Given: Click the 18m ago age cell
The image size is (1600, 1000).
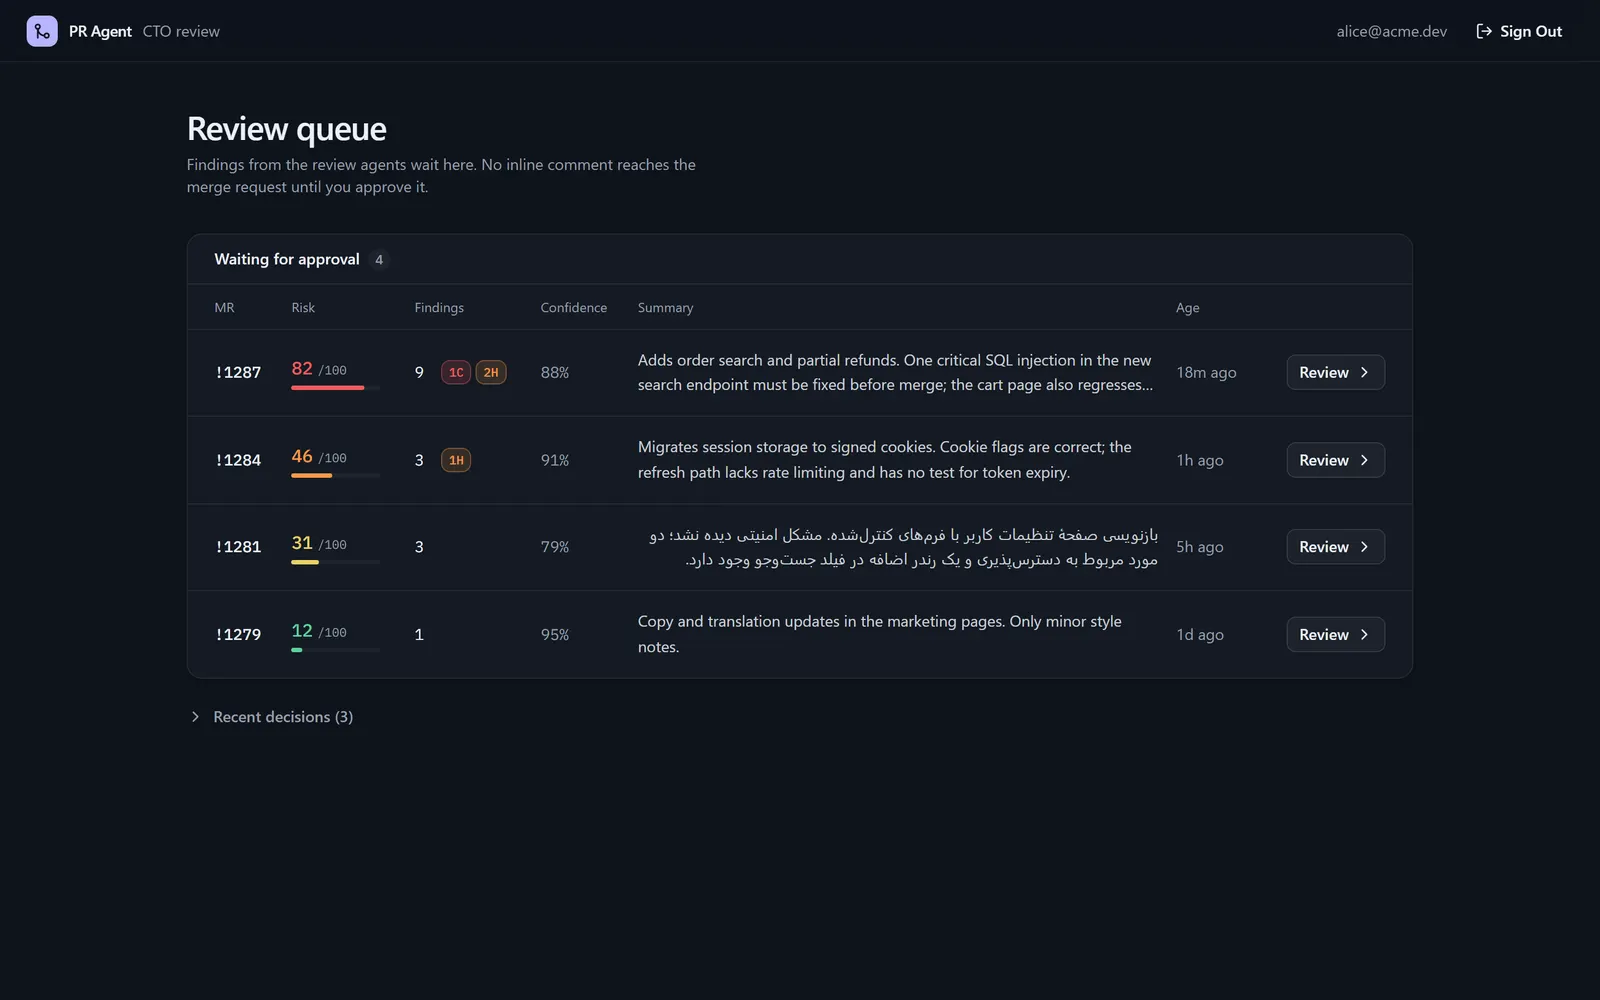Looking at the screenshot, I should [1206, 372].
